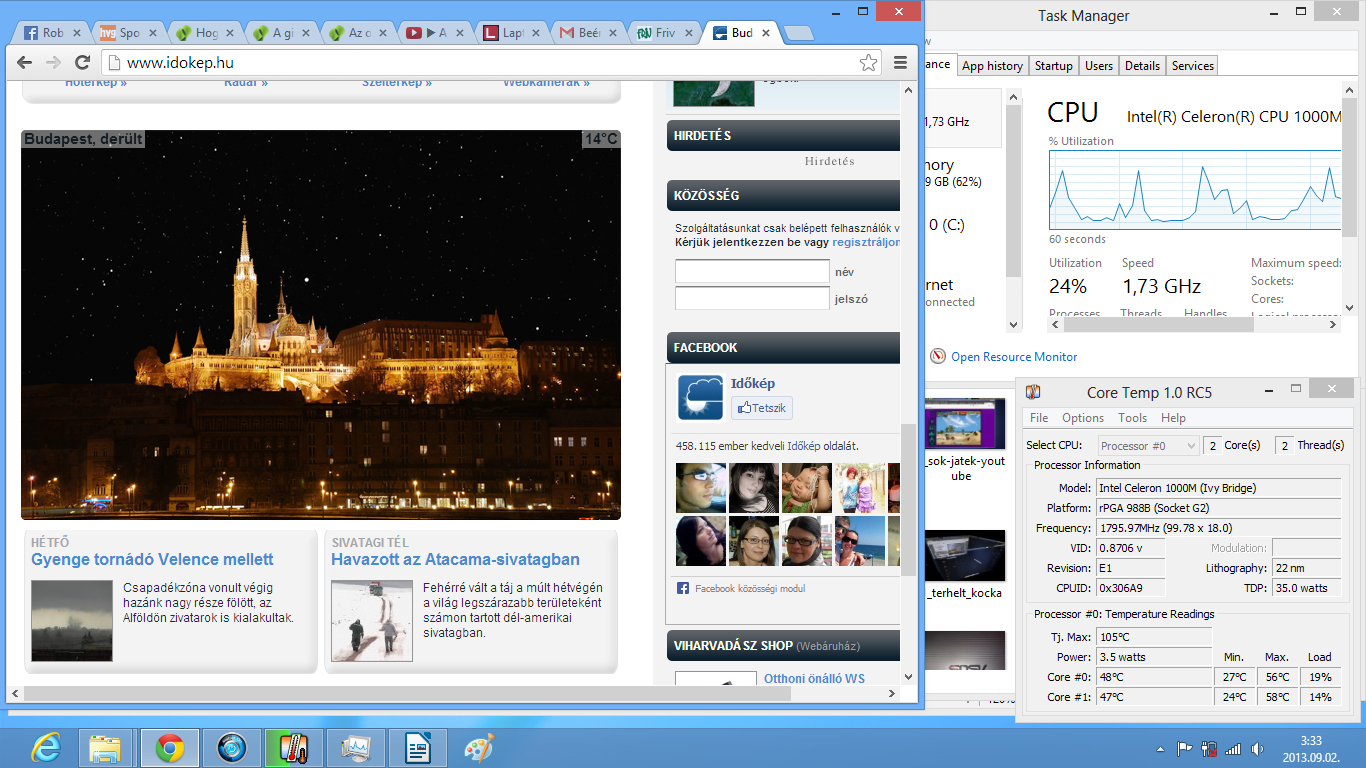This screenshot has width=1366, height=768.
Task: Click the network signal tray icon
Action: point(1233,748)
